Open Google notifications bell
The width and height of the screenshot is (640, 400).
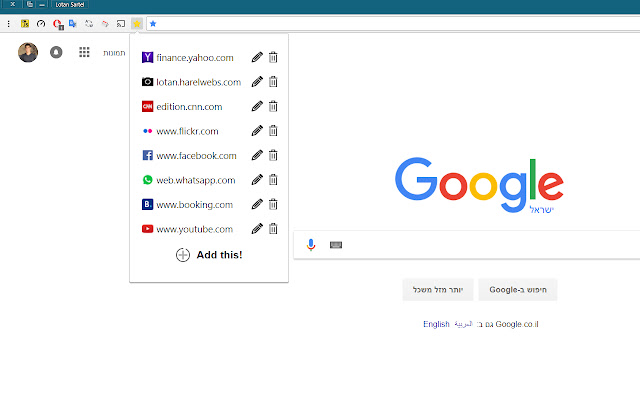click(x=56, y=52)
